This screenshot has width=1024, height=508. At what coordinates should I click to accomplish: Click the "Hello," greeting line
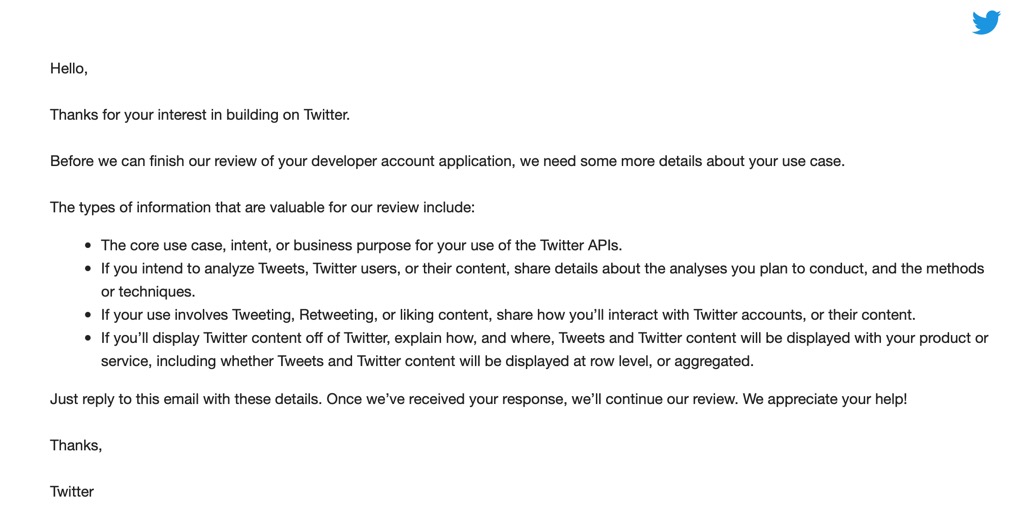[69, 69]
